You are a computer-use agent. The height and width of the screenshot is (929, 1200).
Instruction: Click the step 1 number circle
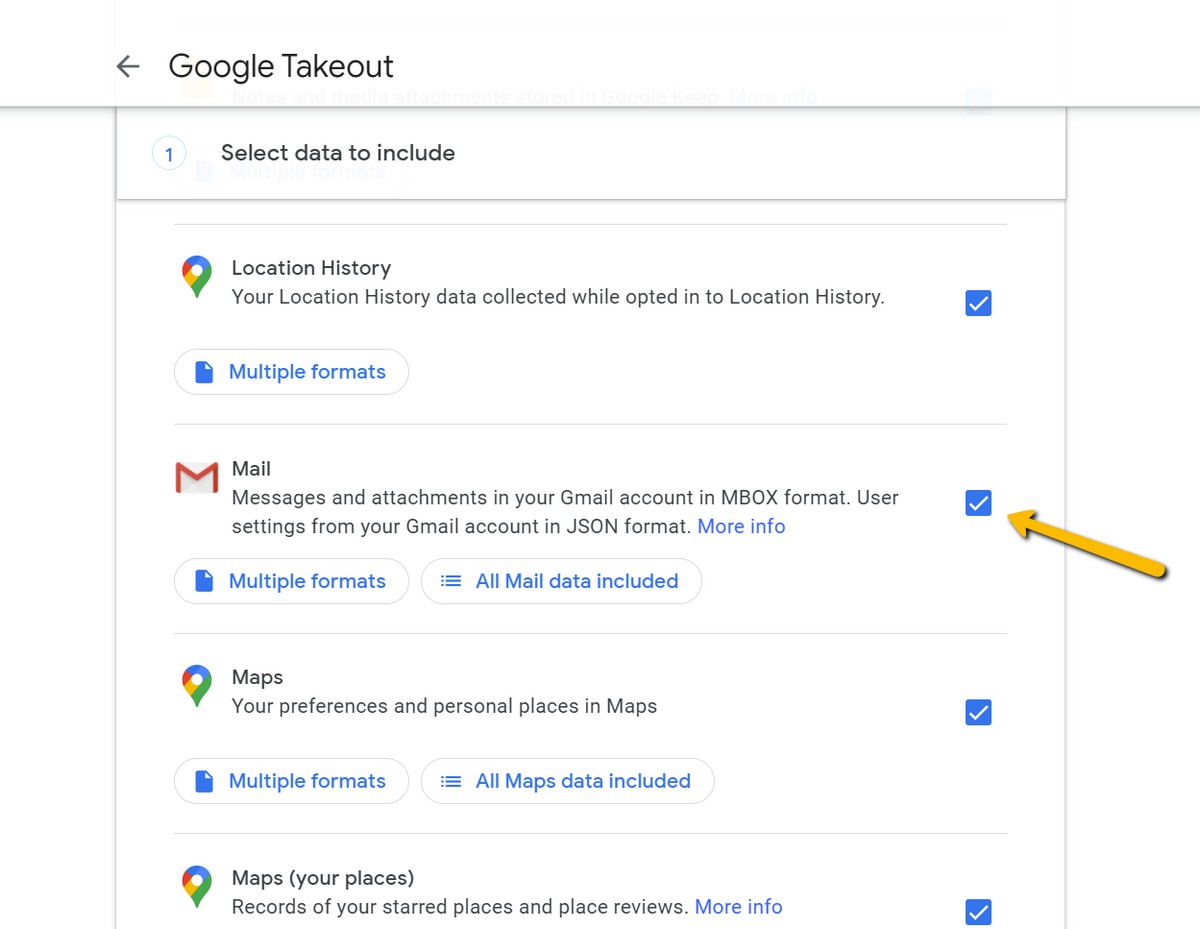pyautogui.click(x=169, y=154)
